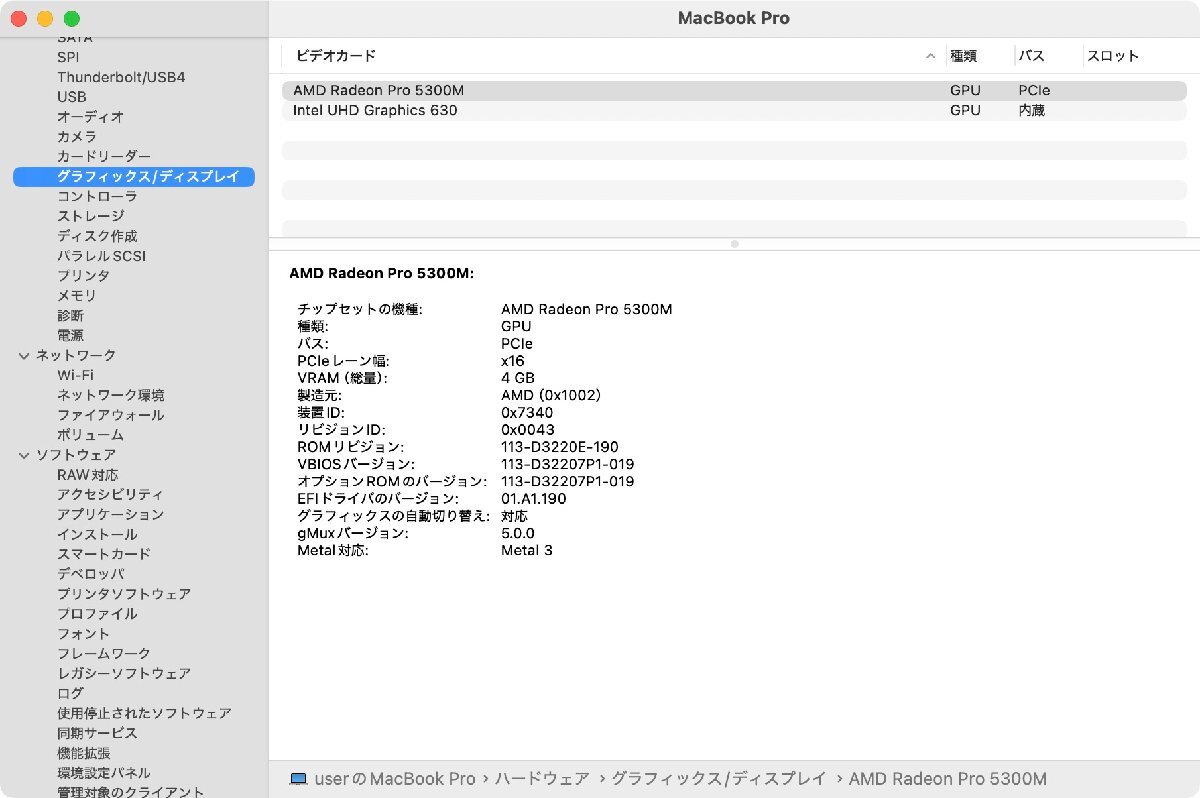
Task: Click AMD Radeon Pro 5300M in path bar
Action: click(x=948, y=779)
